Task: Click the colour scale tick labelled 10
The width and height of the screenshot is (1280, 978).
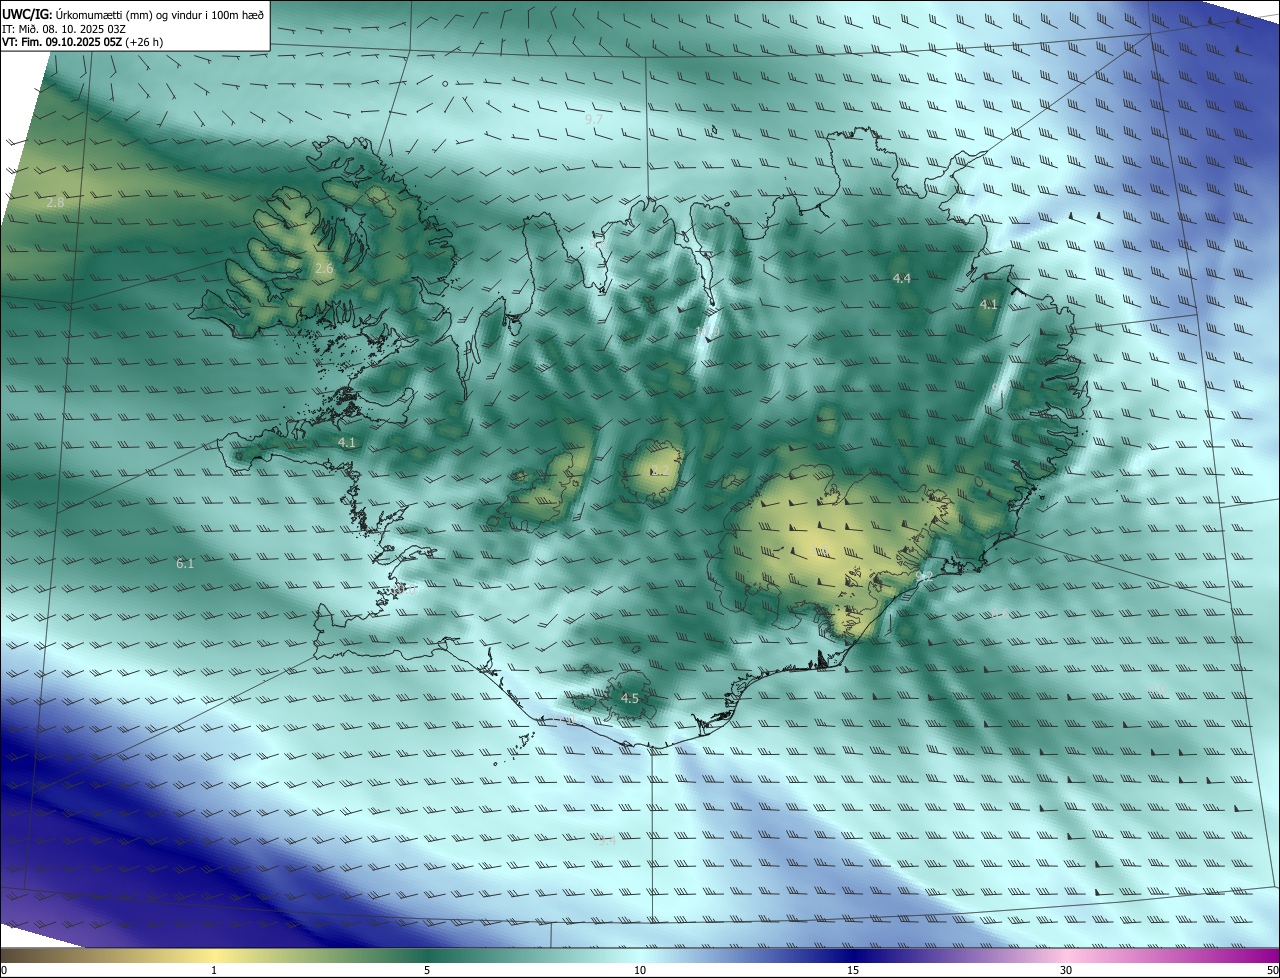Action: pos(640,970)
